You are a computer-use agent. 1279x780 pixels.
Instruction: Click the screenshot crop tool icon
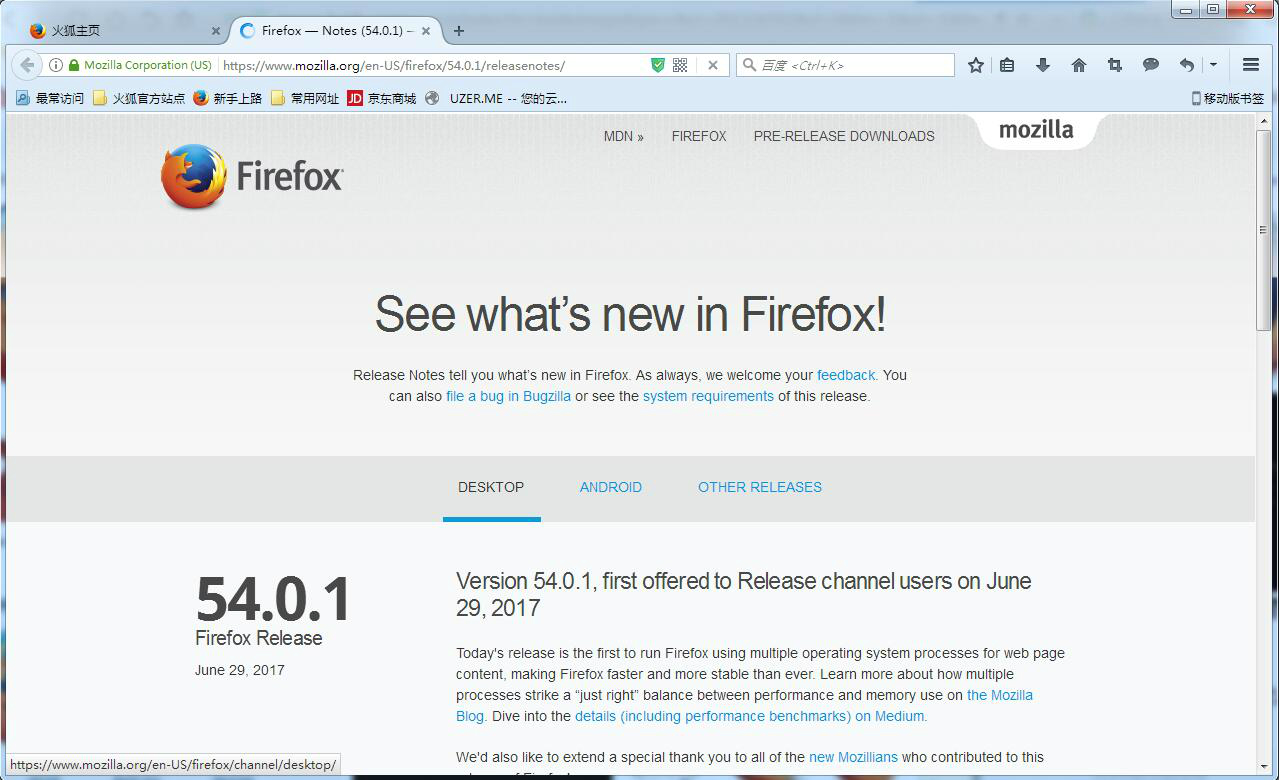pos(1115,65)
